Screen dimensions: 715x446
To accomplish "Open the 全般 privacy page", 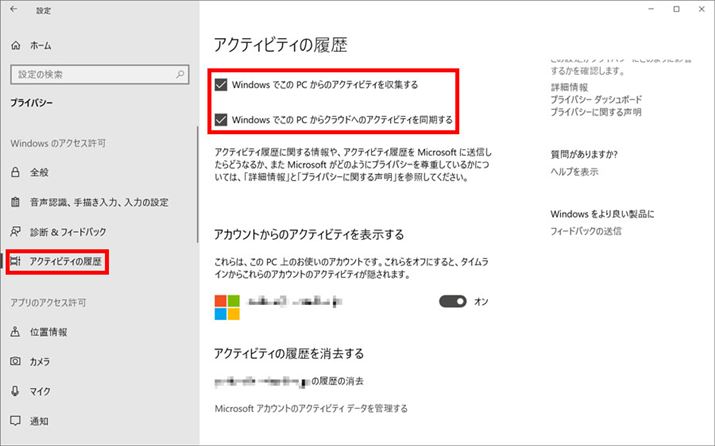I will pyautogui.click(x=39, y=172).
